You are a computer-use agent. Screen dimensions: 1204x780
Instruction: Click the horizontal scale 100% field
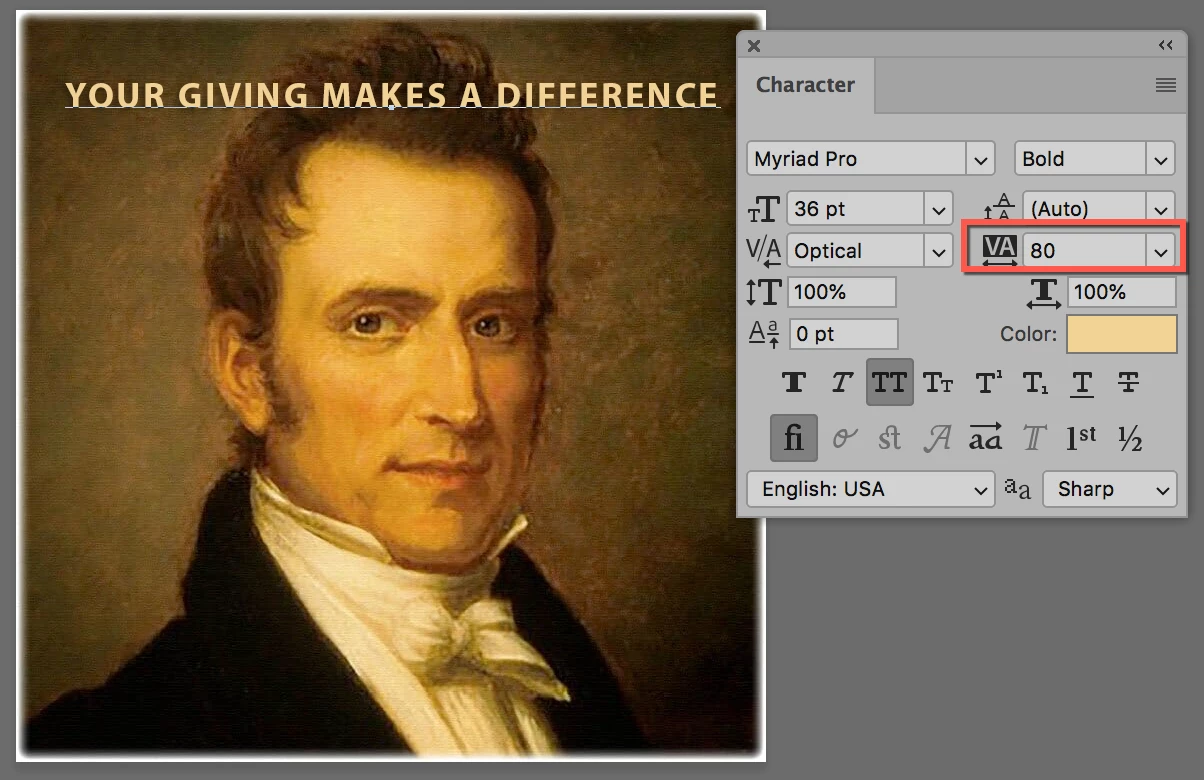pos(1122,292)
